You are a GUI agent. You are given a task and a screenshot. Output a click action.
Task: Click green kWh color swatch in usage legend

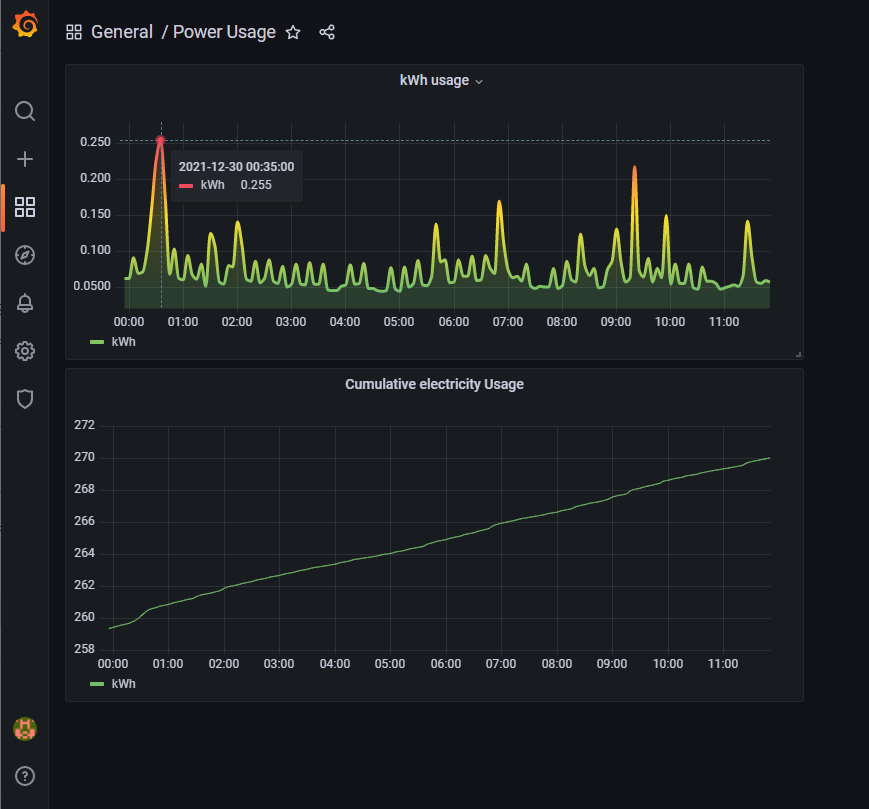point(97,342)
